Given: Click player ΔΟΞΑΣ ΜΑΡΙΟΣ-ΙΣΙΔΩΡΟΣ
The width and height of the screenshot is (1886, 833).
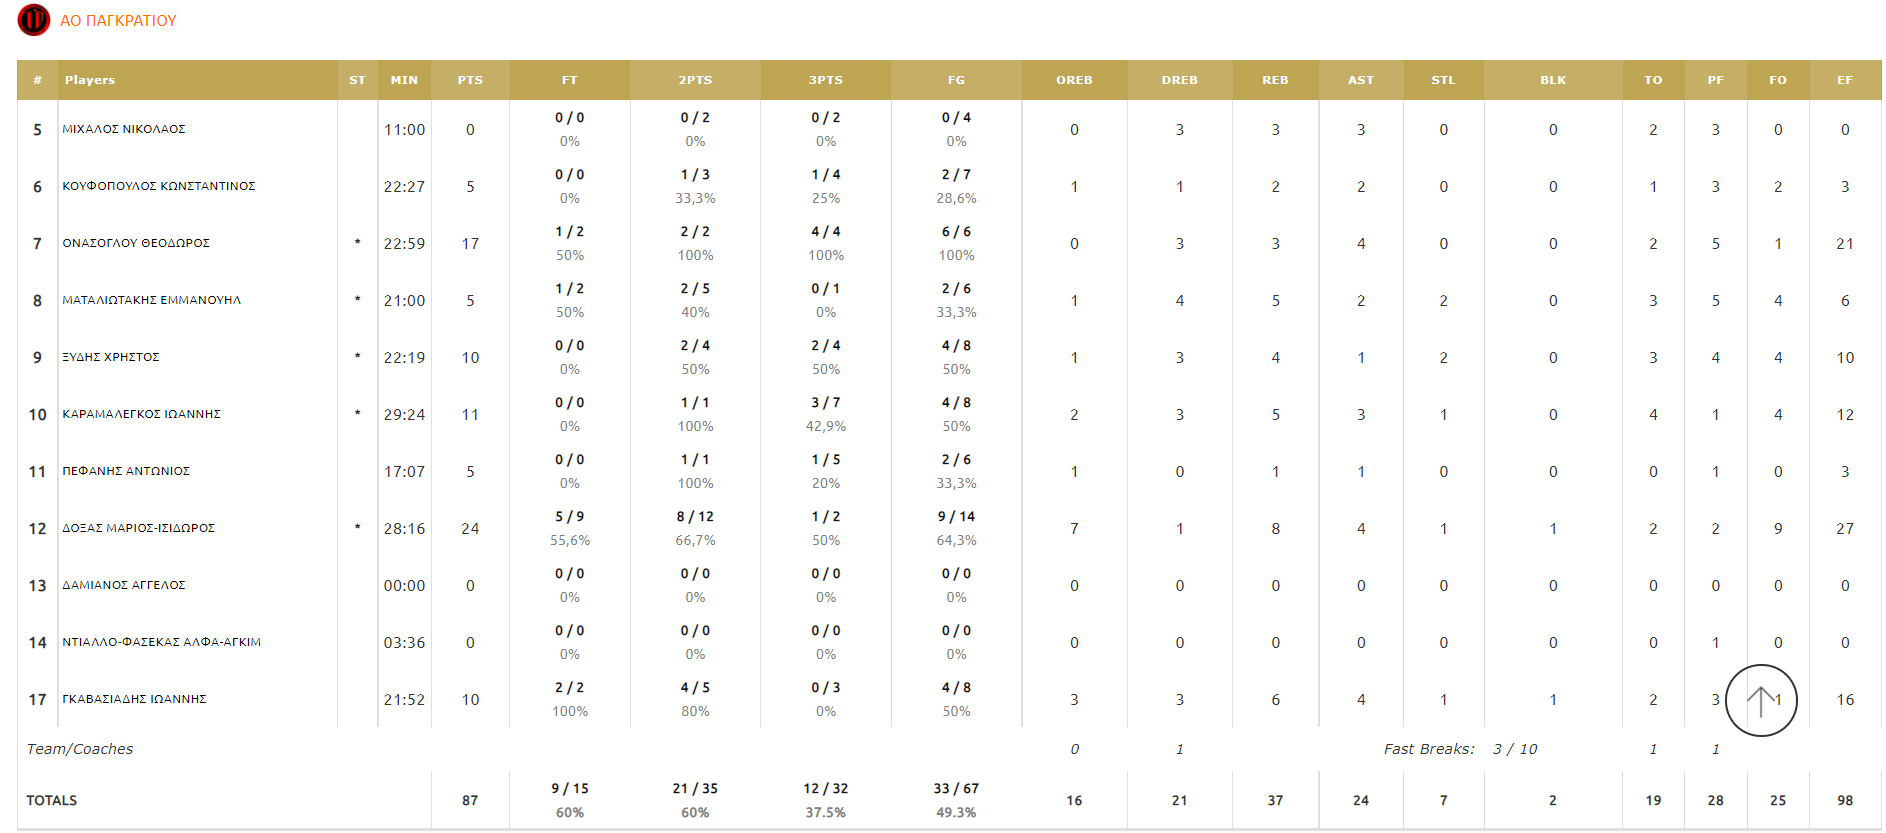Looking at the screenshot, I should coord(139,529).
